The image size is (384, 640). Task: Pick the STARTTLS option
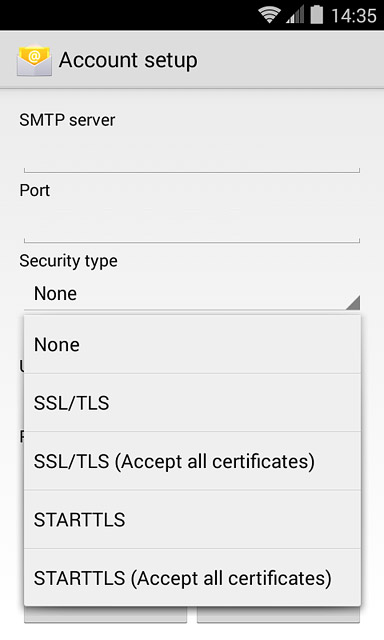pyautogui.click(x=192, y=520)
